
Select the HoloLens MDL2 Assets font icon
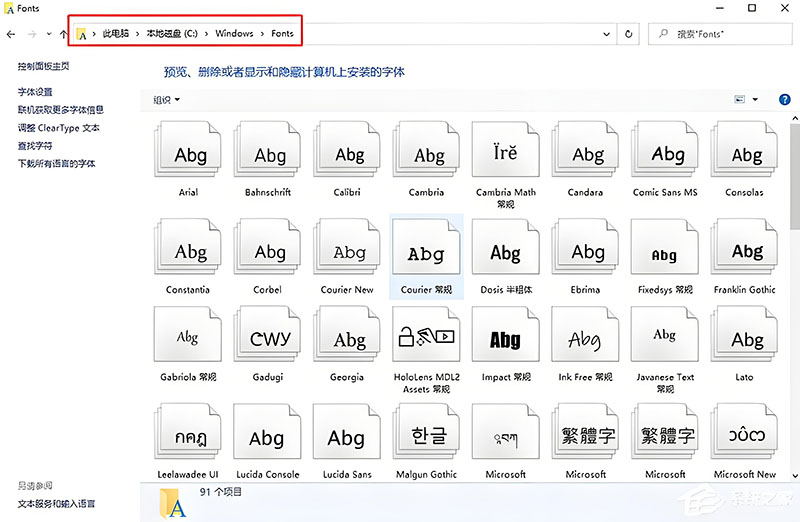[427, 334]
